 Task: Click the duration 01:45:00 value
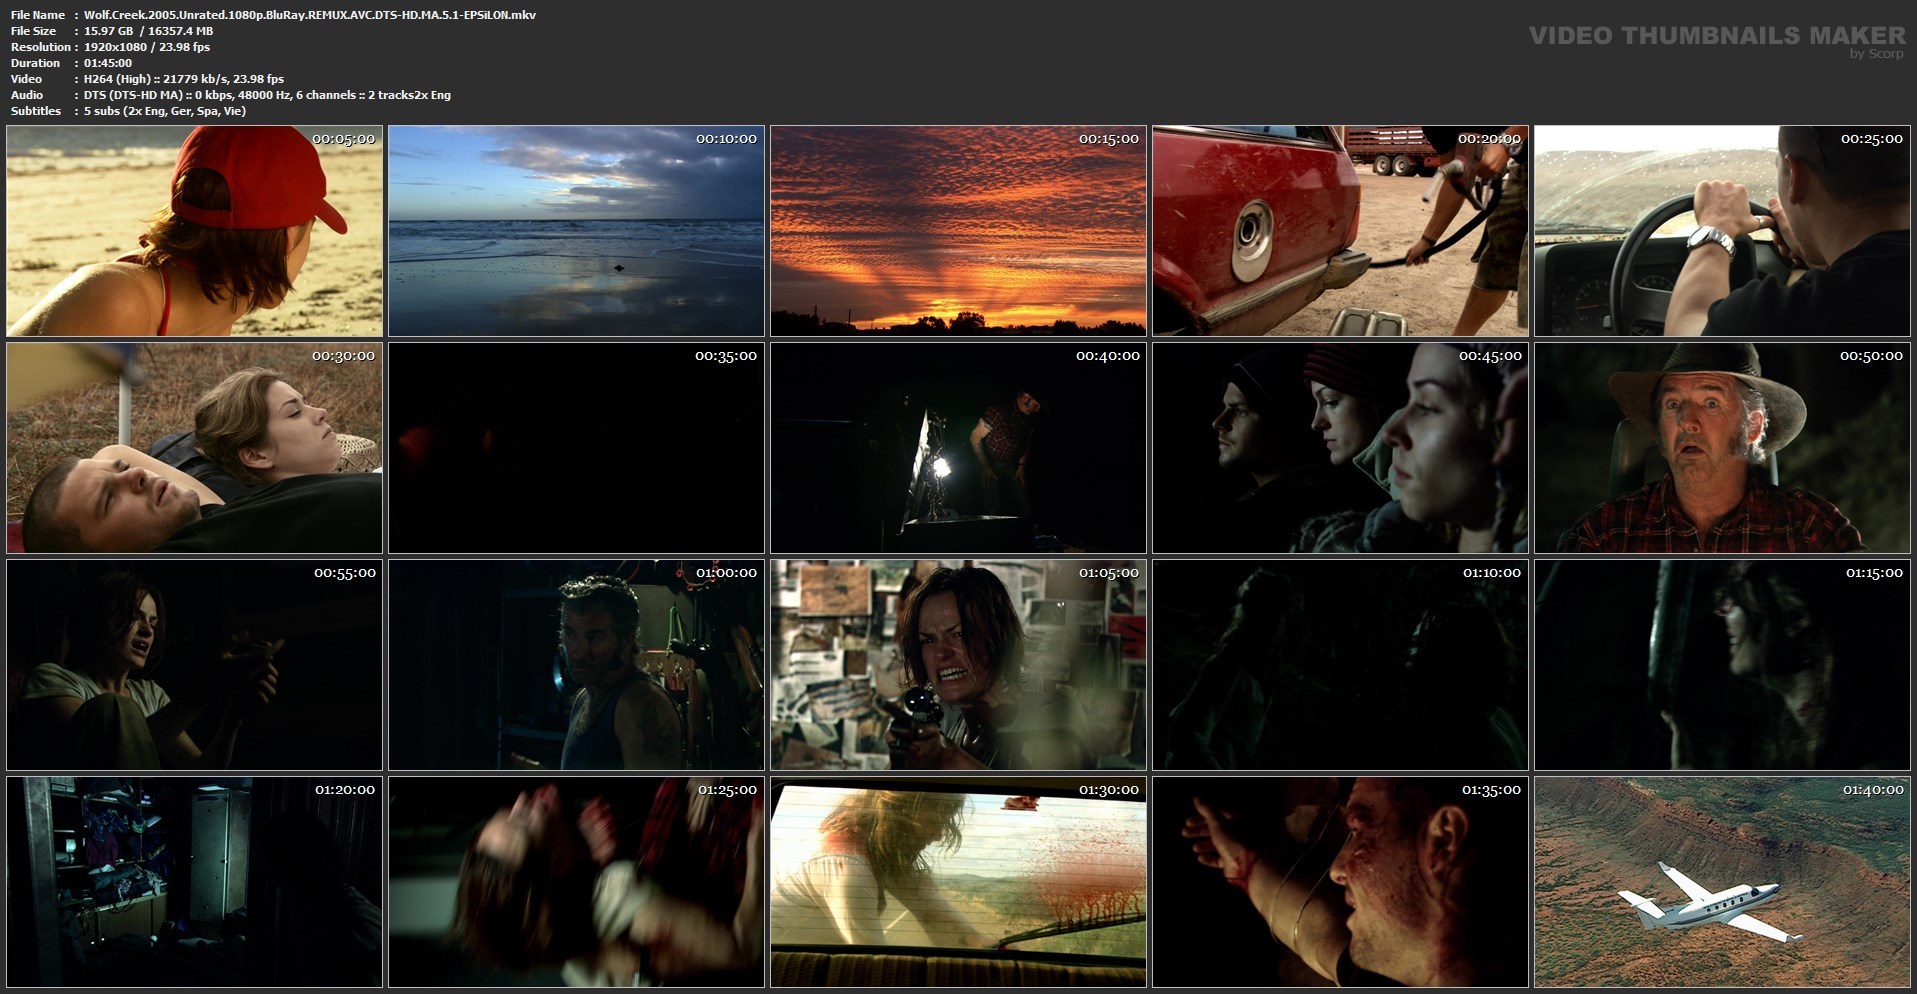(108, 63)
